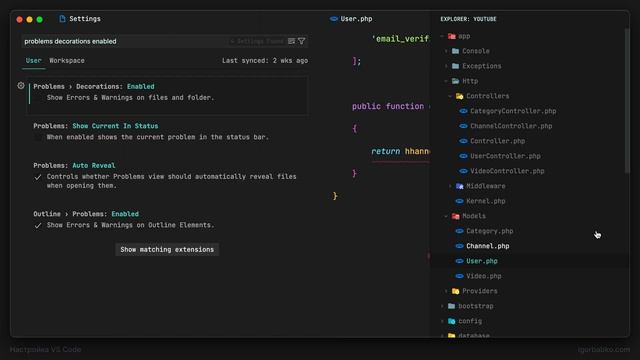Collapse the app folder chevron
Screen dimensions: 640x360
pyautogui.click(x=442, y=36)
